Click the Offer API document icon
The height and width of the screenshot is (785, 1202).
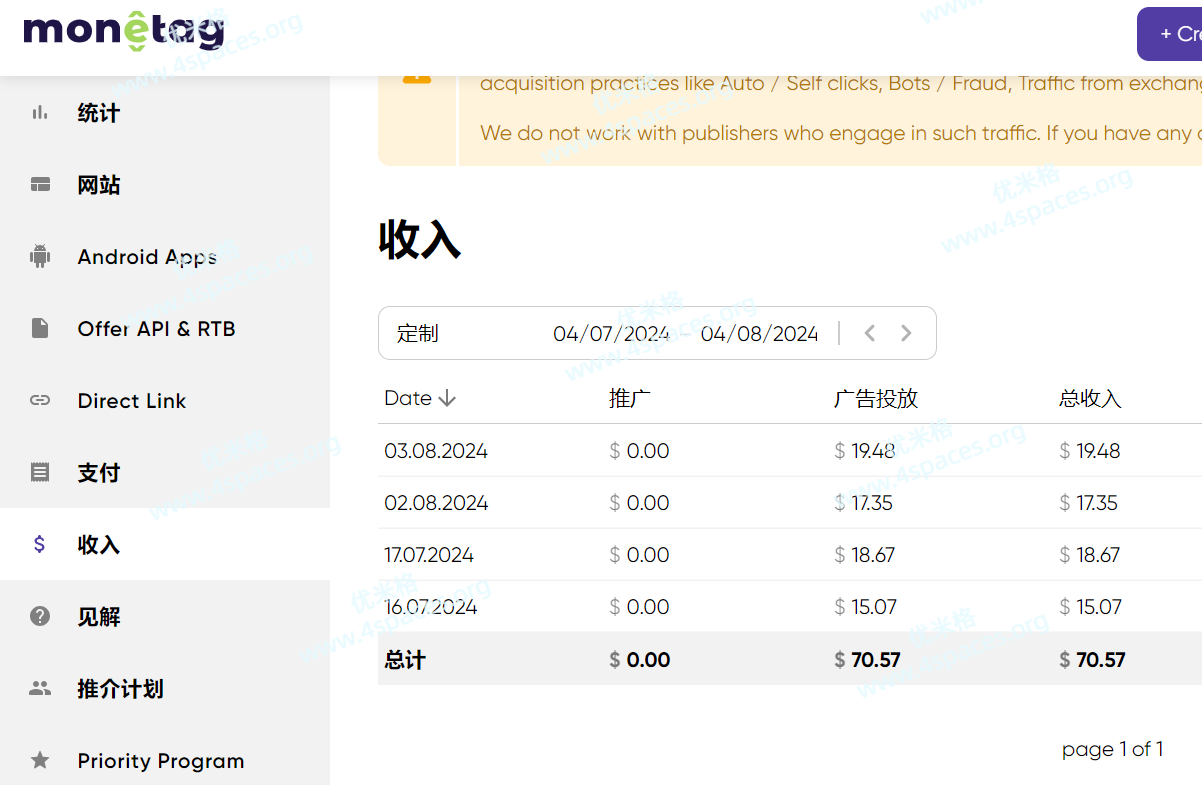(40, 329)
